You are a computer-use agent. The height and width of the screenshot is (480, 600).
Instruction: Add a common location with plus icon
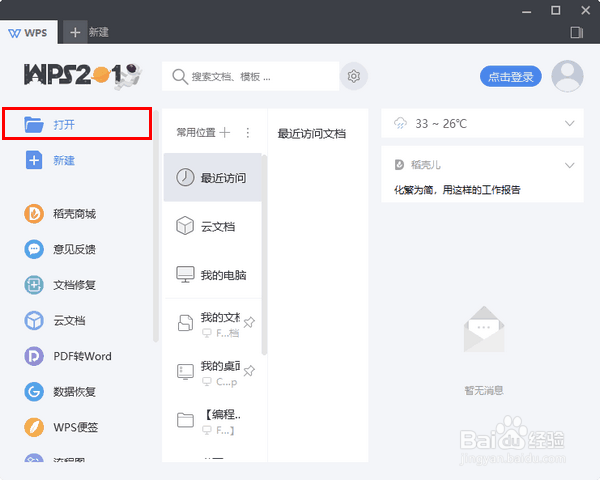click(x=225, y=132)
